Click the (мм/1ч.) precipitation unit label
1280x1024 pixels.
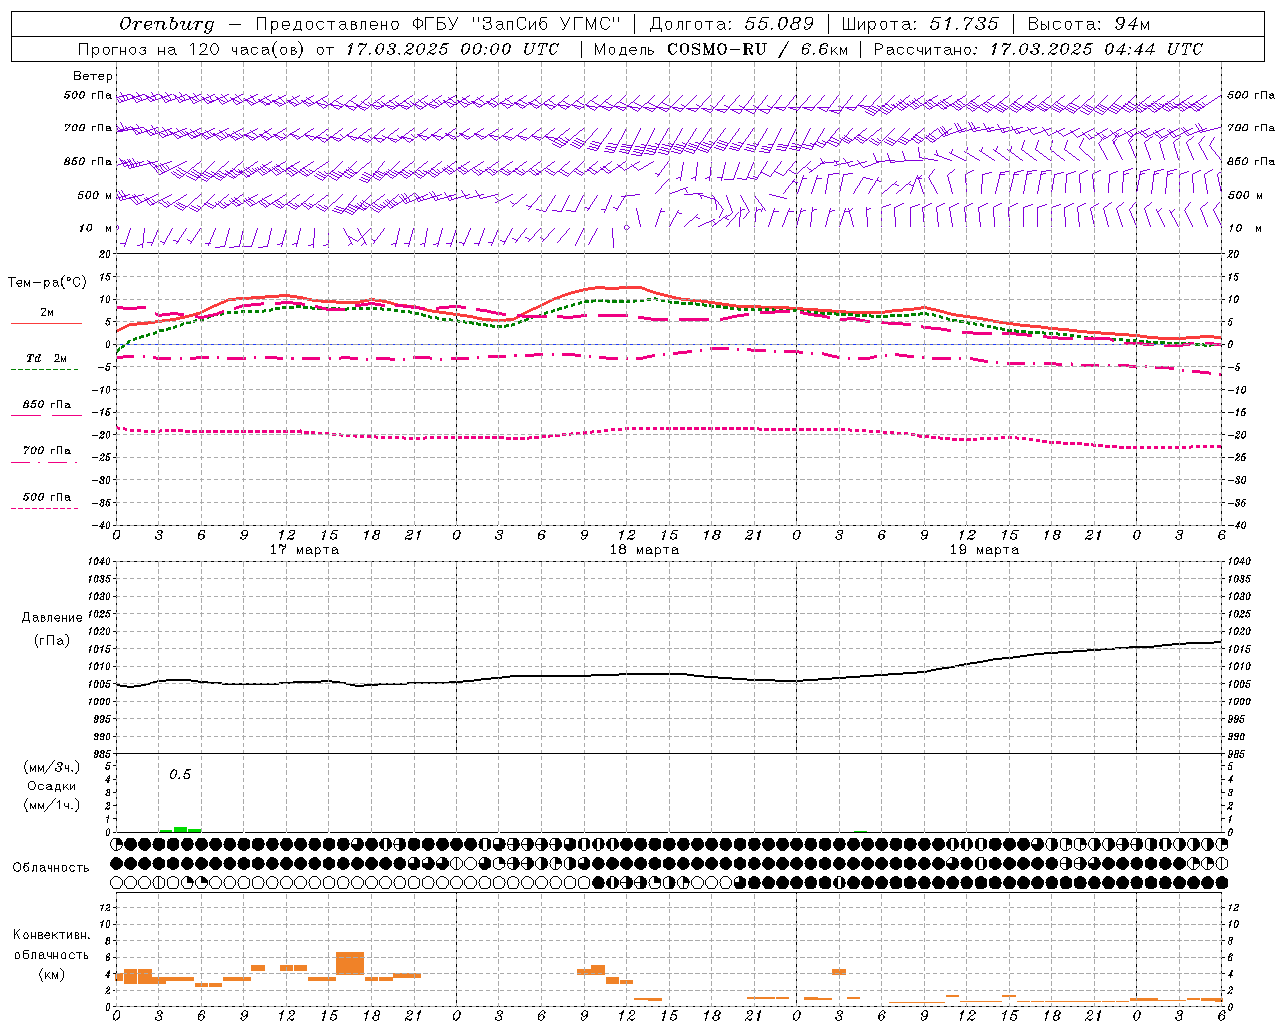(52, 805)
